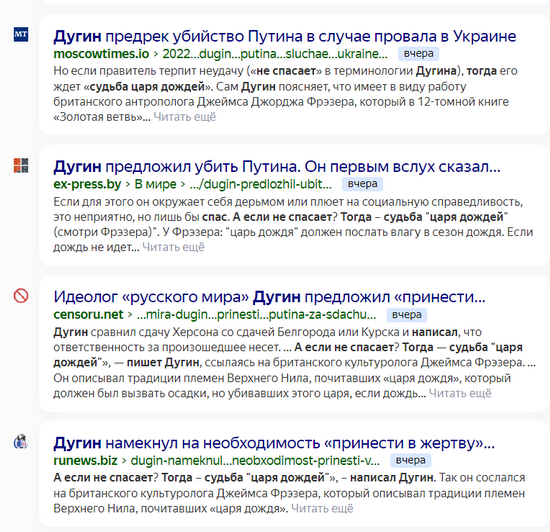This screenshot has width=550, height=532.
Task: Click snippet text 'Но если правитель терпит неудачу'
Action: (x=149, y=71)
